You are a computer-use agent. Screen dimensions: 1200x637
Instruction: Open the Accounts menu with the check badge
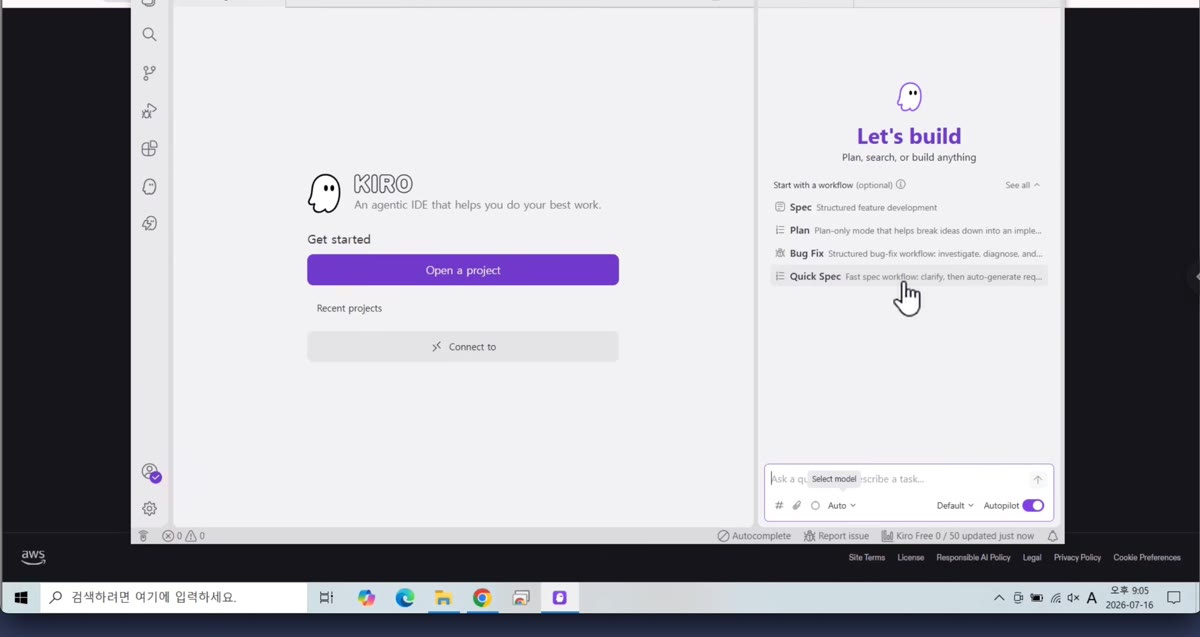pos(150,472)
